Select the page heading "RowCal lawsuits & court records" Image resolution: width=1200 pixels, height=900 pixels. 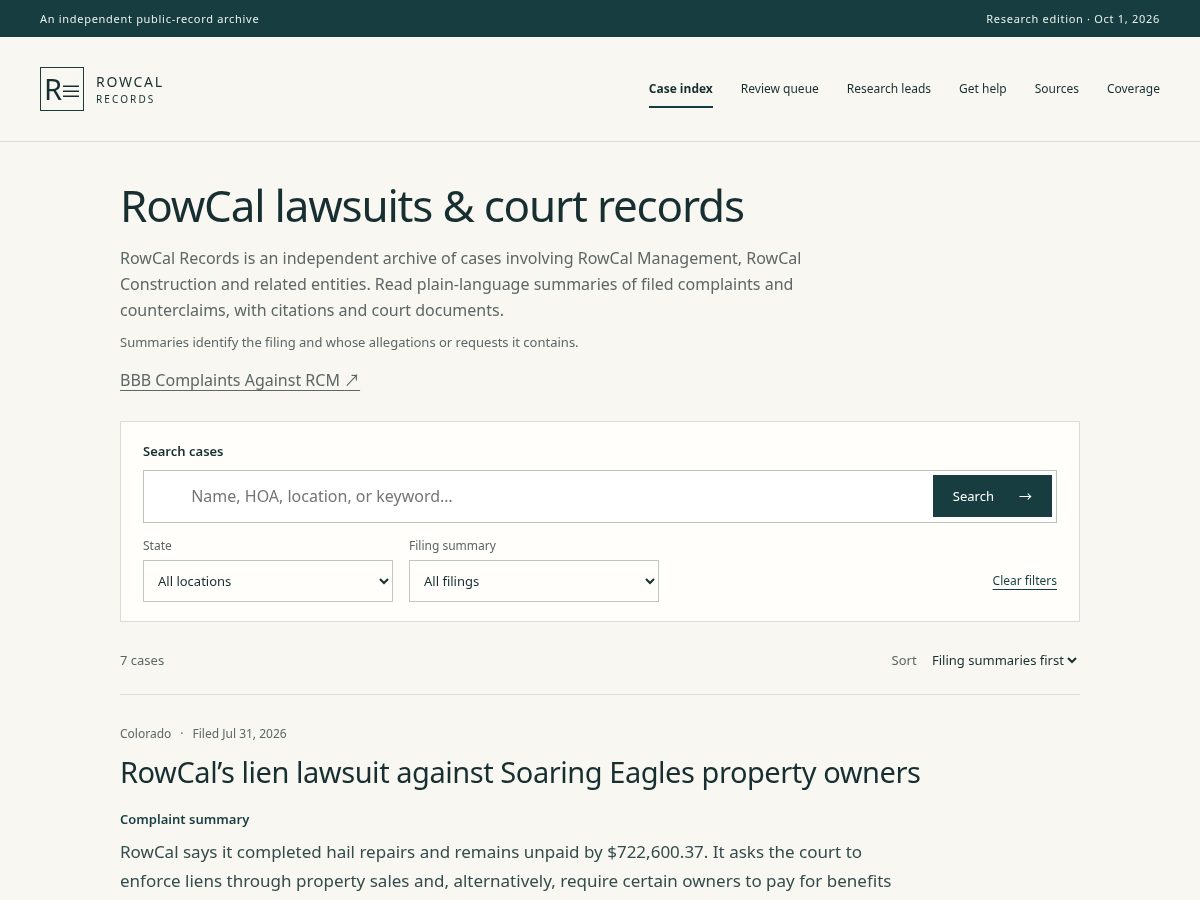pyautogui.click(x=432, y=206)
